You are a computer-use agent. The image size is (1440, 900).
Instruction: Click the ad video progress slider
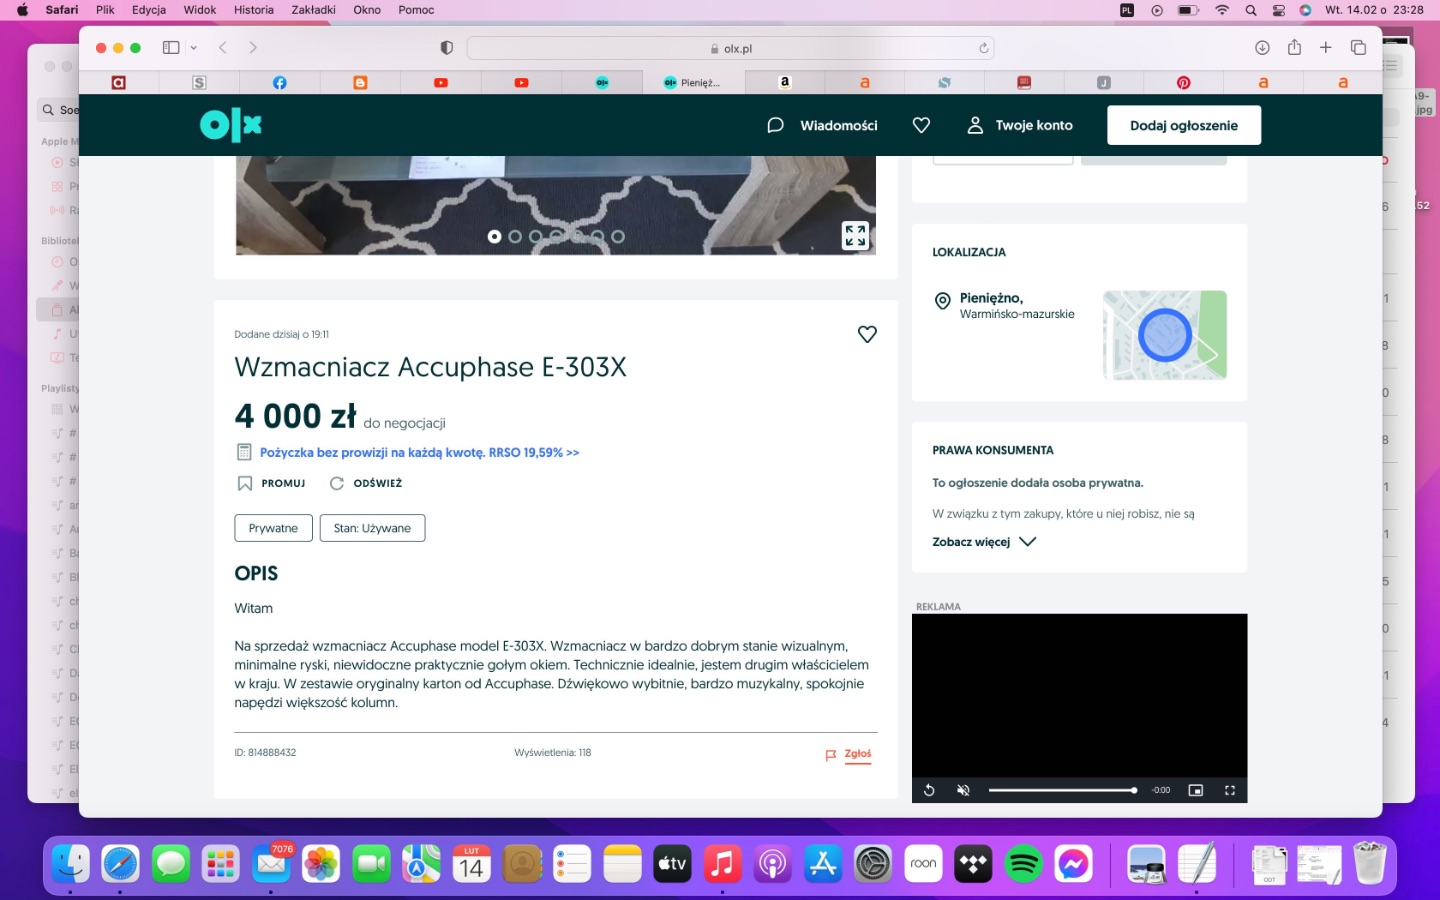pyautogui.click(x=1062, y=790)
